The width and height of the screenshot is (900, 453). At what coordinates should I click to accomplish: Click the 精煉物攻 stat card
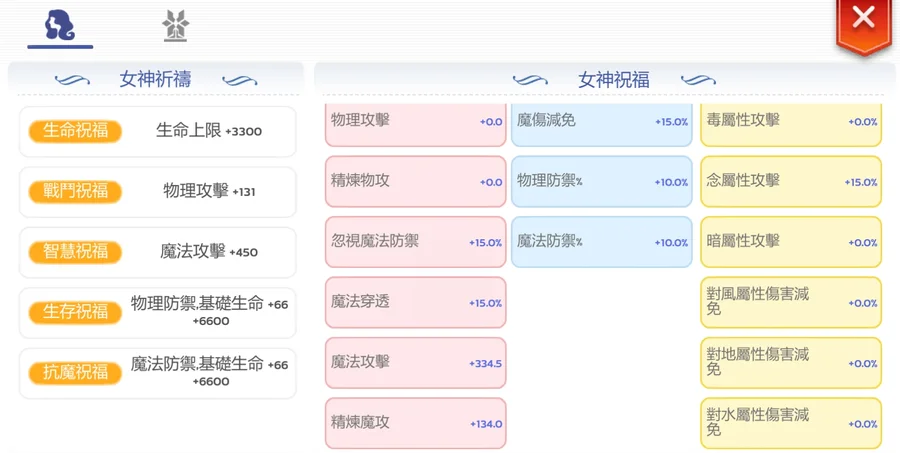415,182
